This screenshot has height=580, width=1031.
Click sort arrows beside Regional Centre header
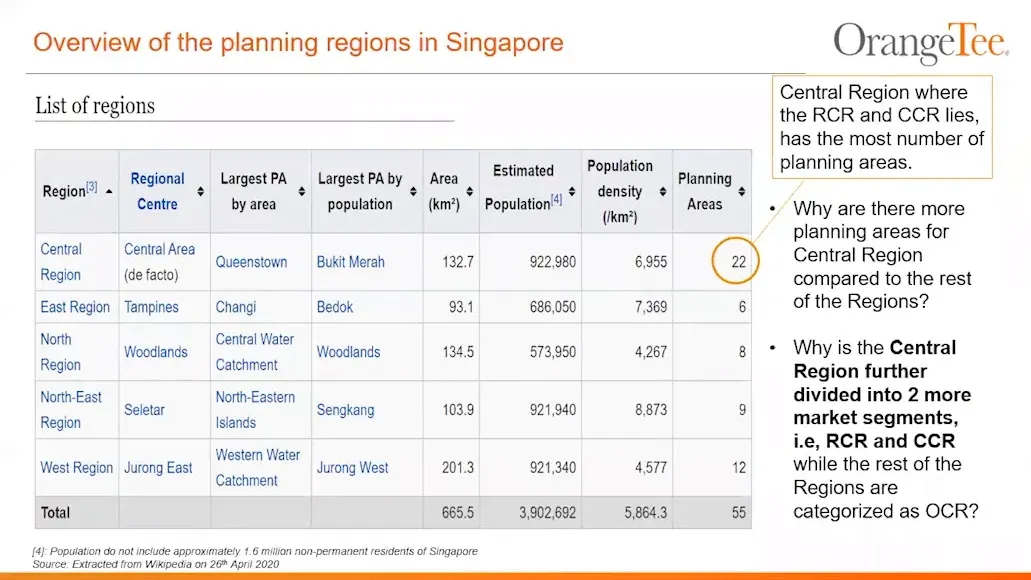(x=200, y=191)
